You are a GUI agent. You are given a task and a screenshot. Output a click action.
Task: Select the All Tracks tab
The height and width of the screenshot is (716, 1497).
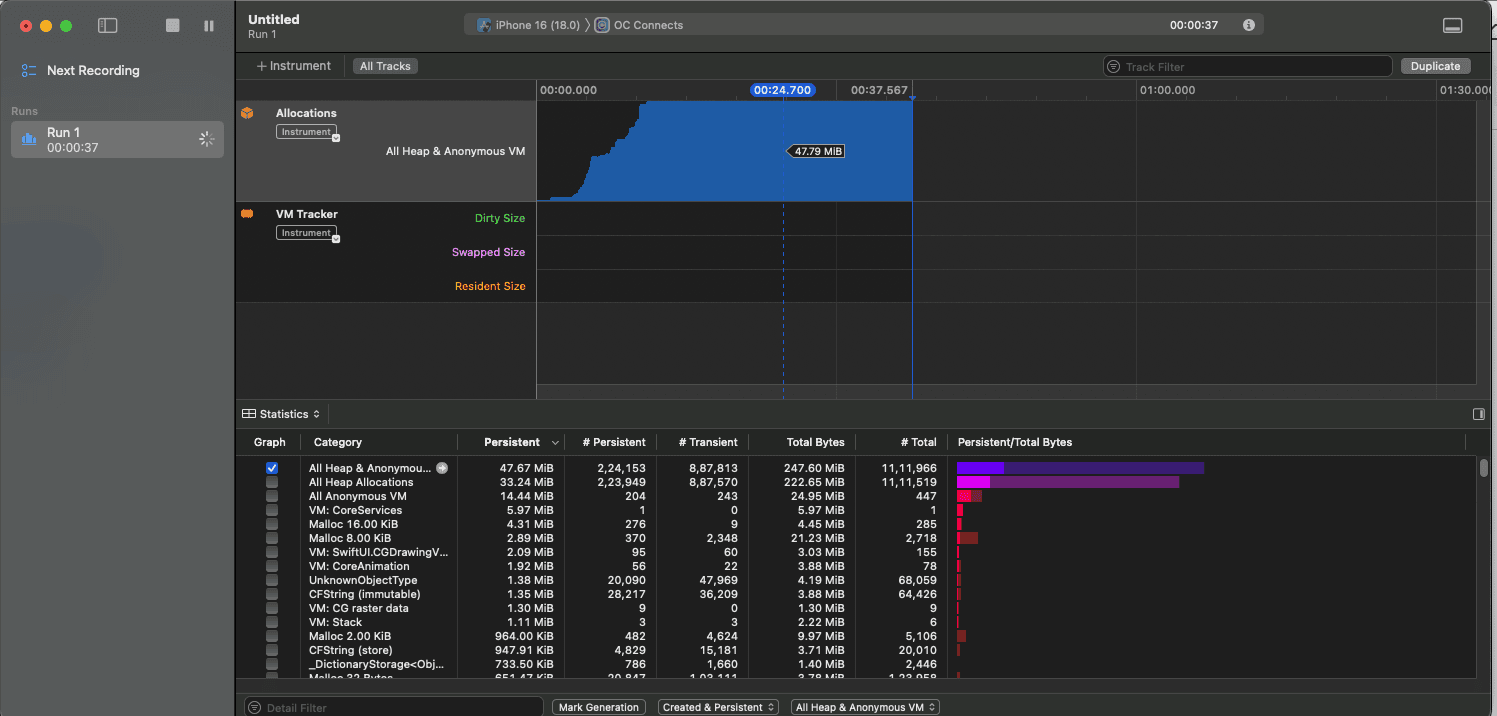(384, 65)
